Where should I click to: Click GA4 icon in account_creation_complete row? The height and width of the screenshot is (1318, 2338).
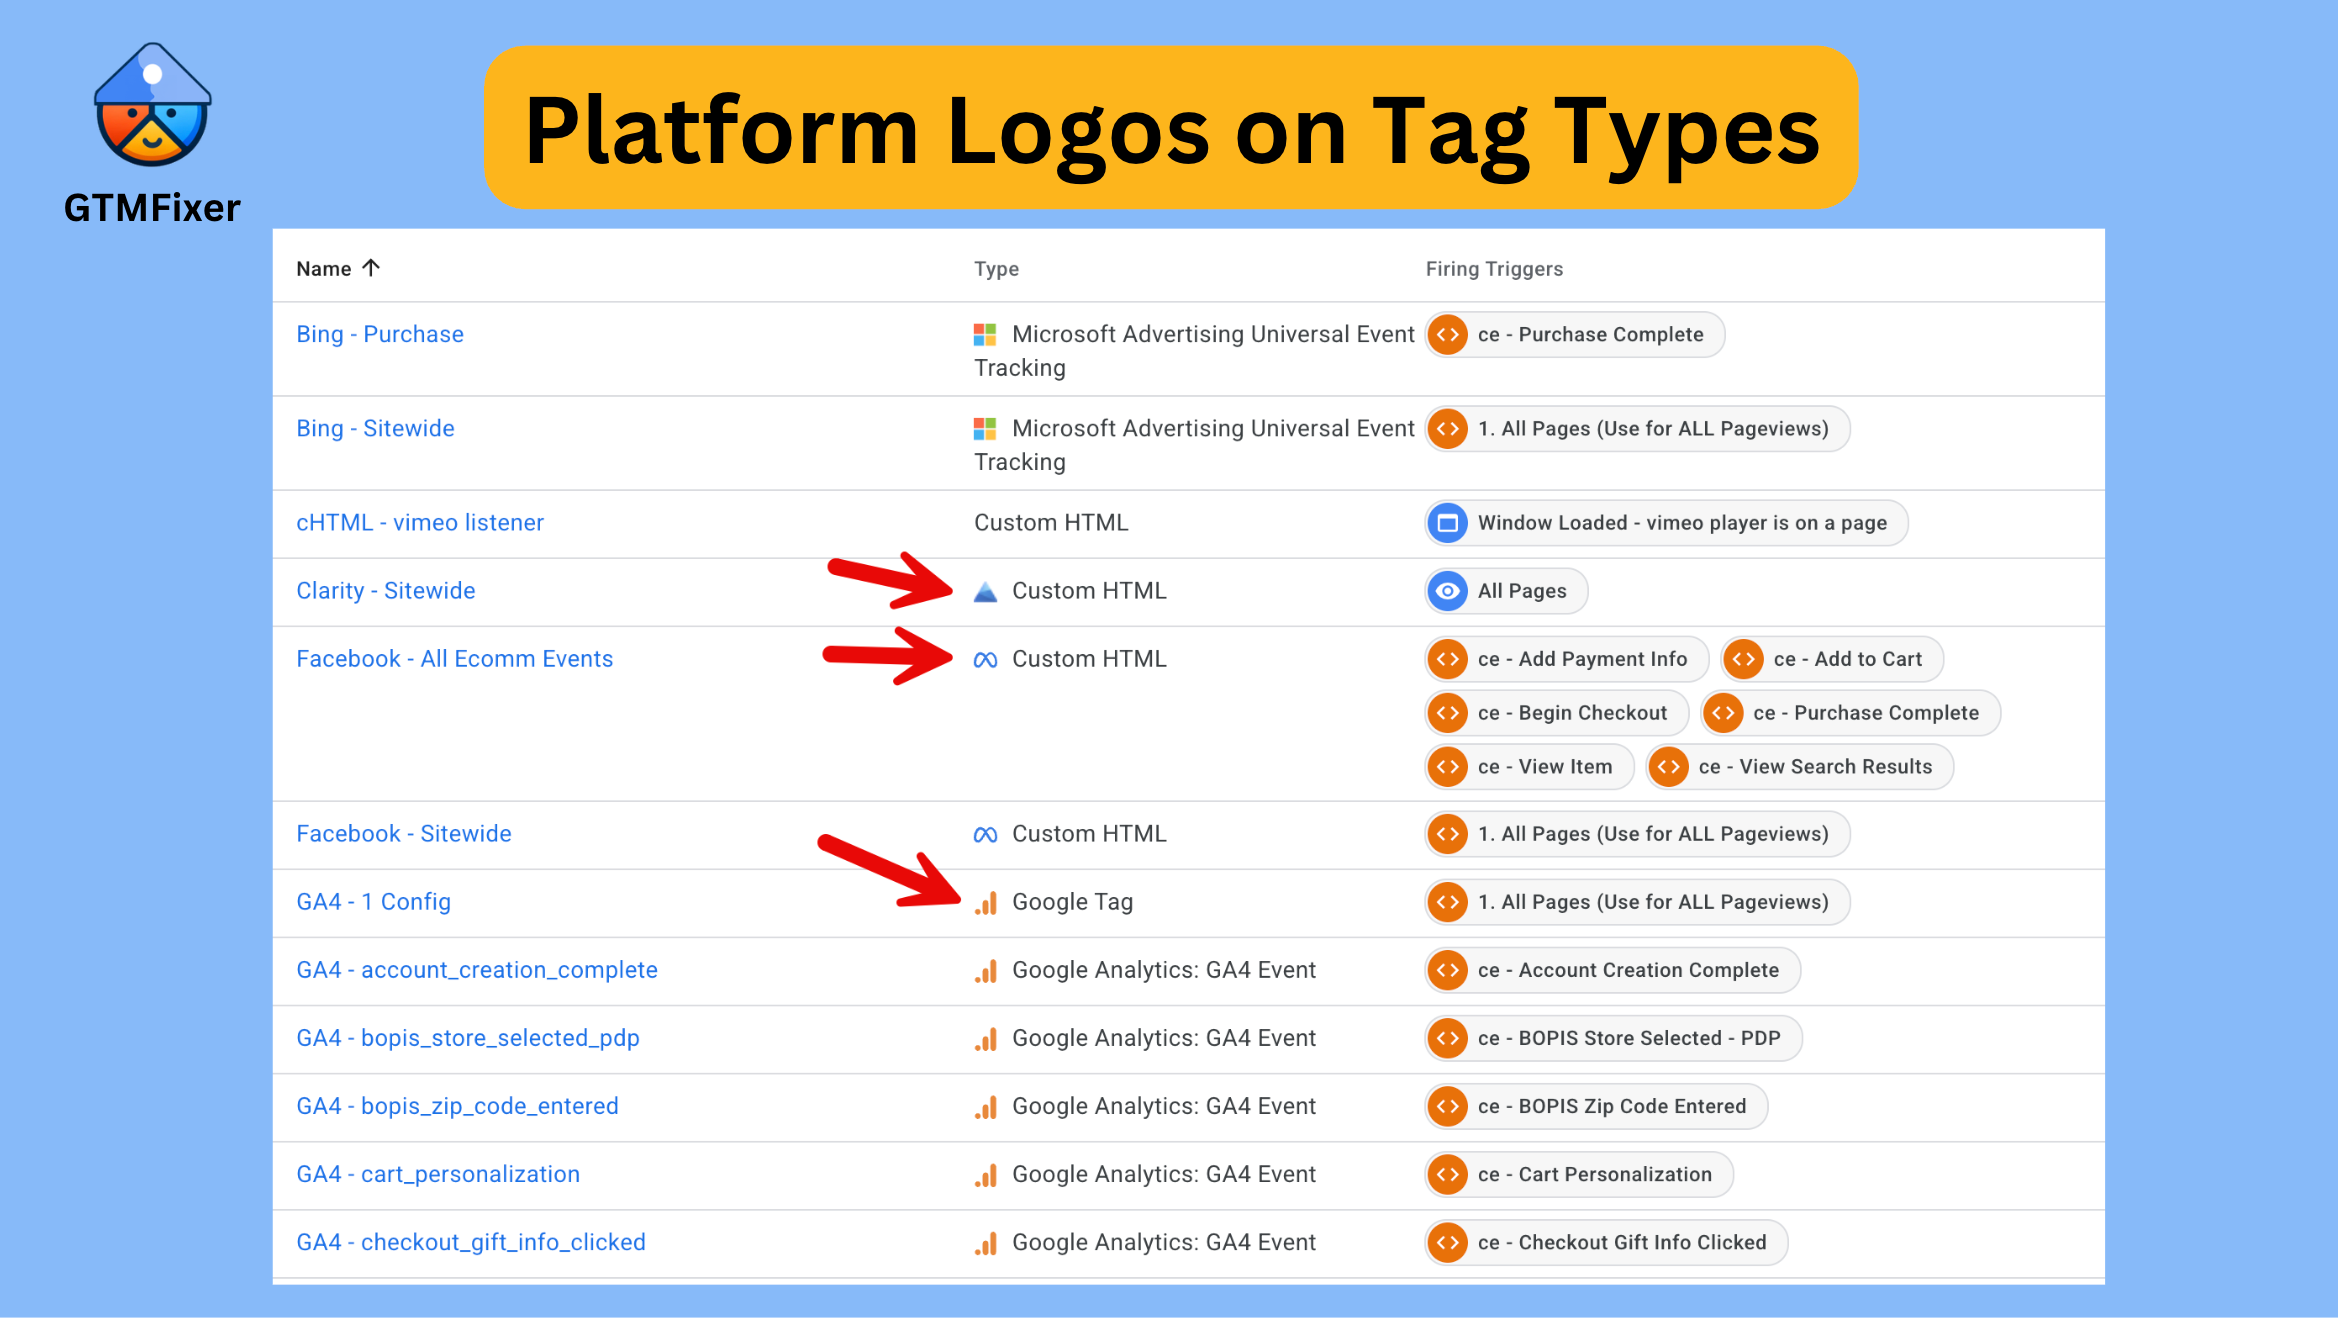[x=986, y=971]
